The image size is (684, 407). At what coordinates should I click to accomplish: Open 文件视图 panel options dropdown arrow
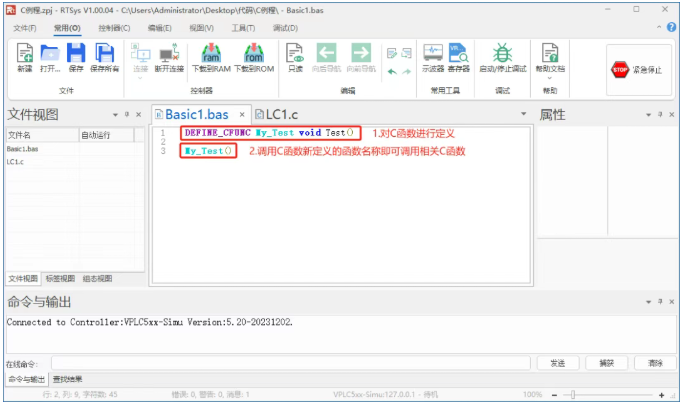(115, 115)
